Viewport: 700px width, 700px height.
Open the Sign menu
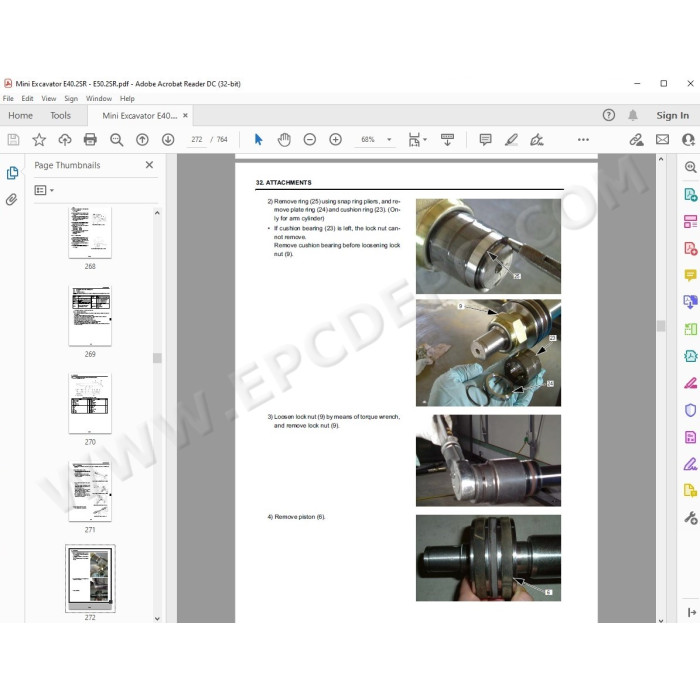point(71,98)
